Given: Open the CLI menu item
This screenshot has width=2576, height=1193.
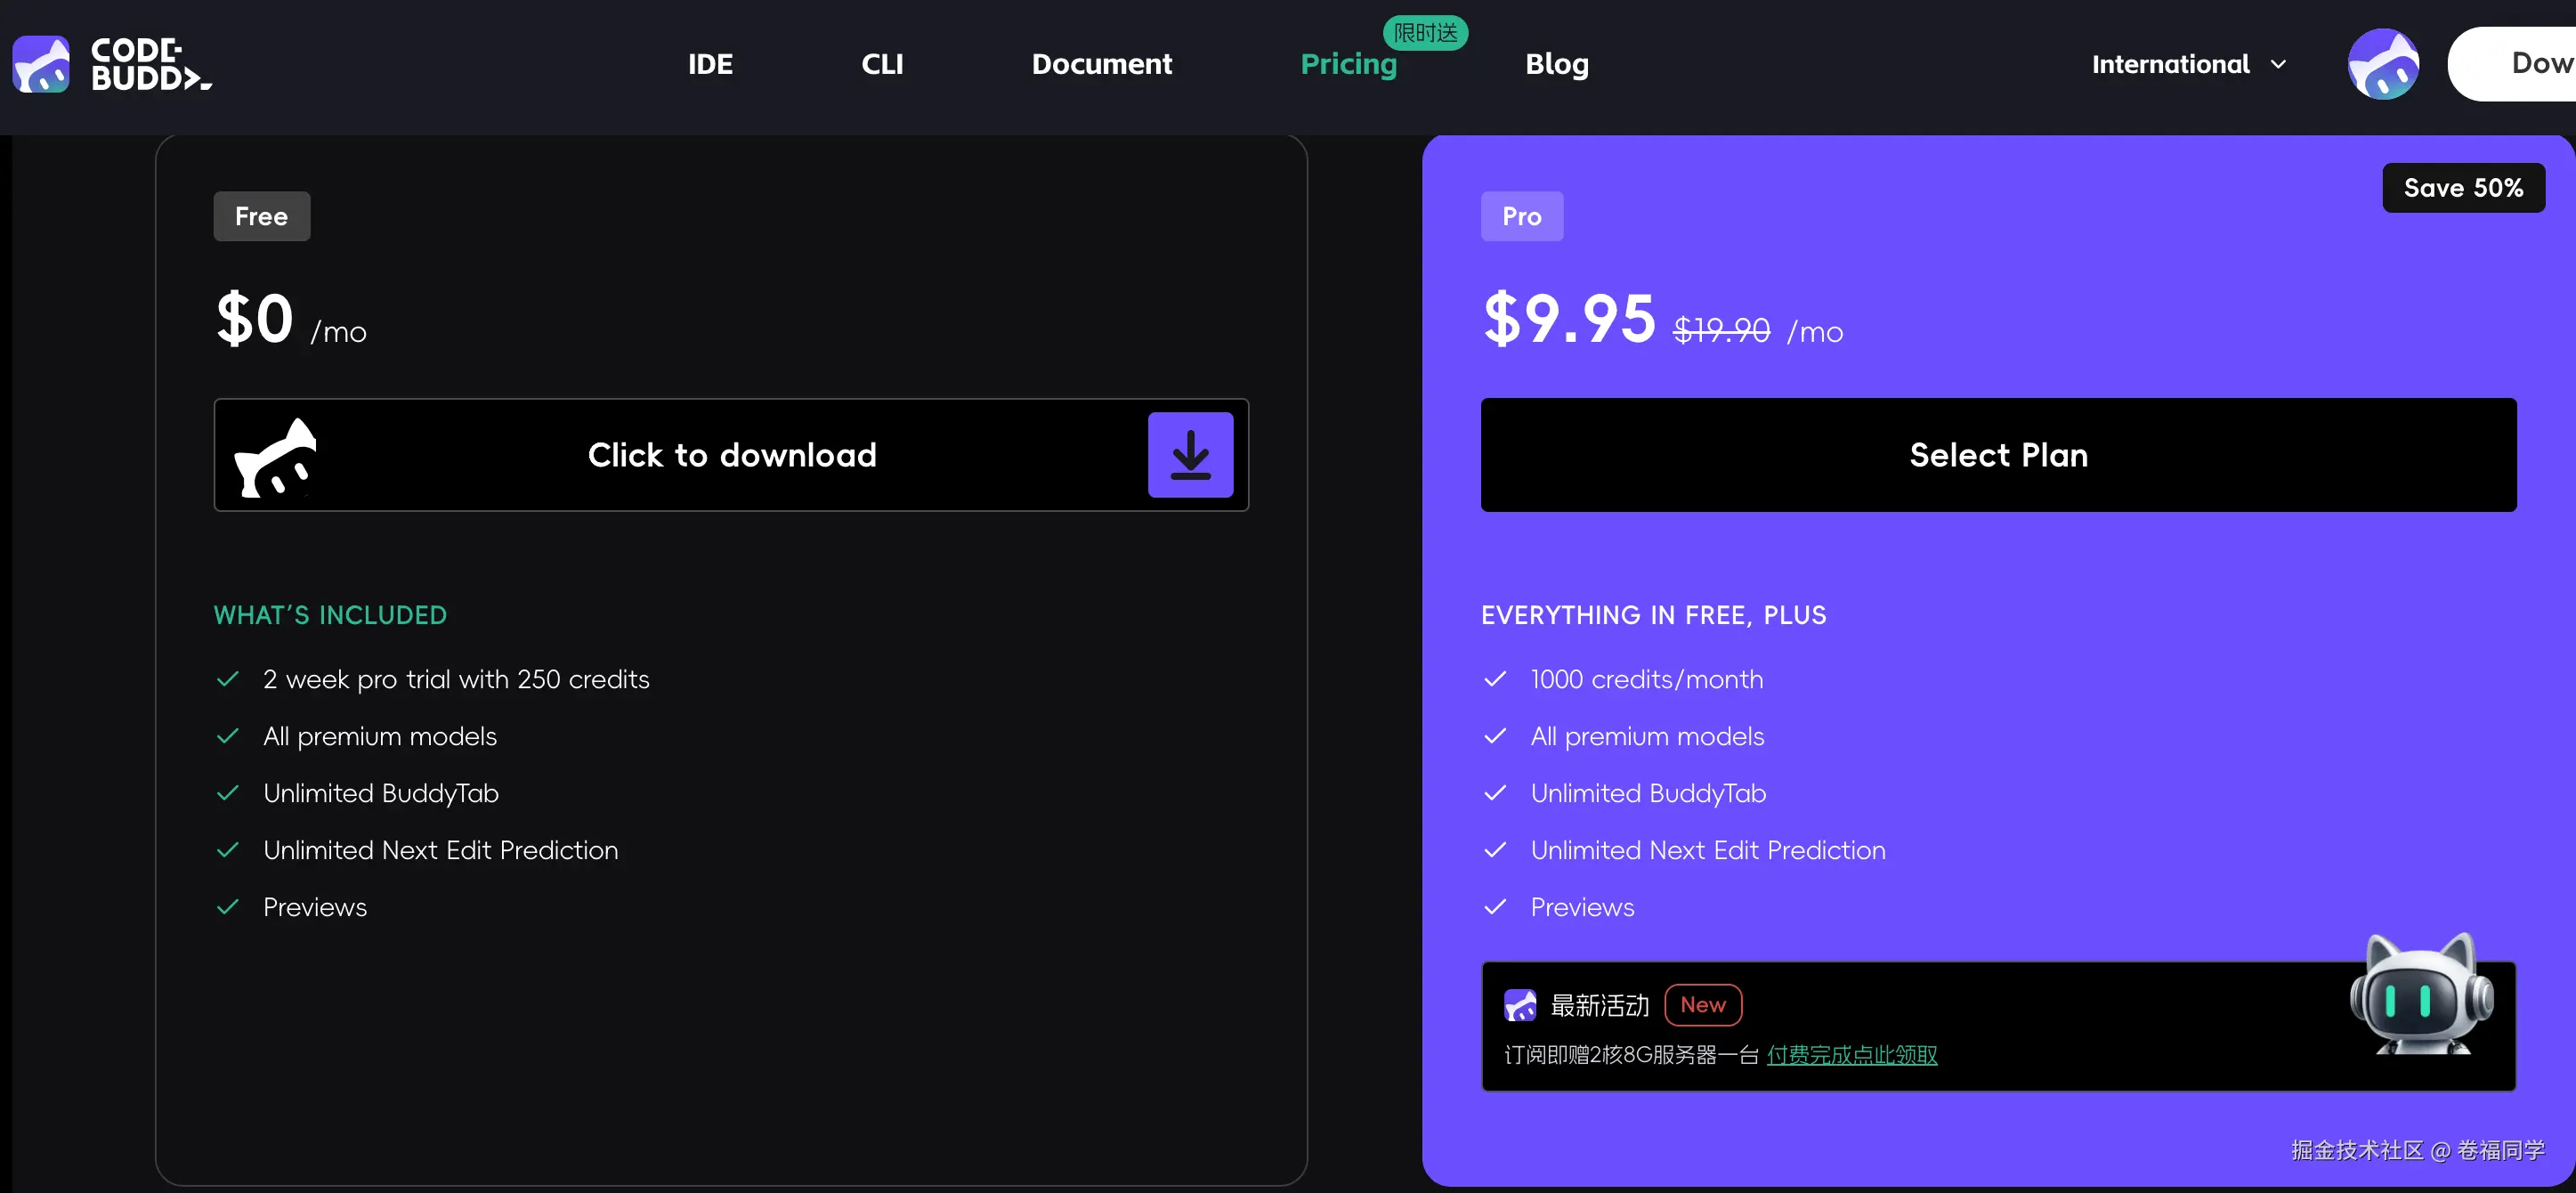Looking at the screenshot, I should (882, 64).
